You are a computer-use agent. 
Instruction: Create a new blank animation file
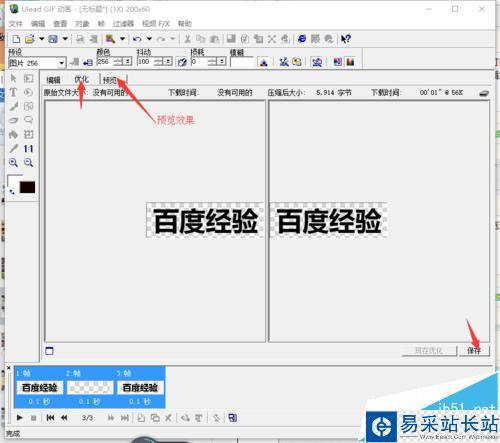coord(16,39)
